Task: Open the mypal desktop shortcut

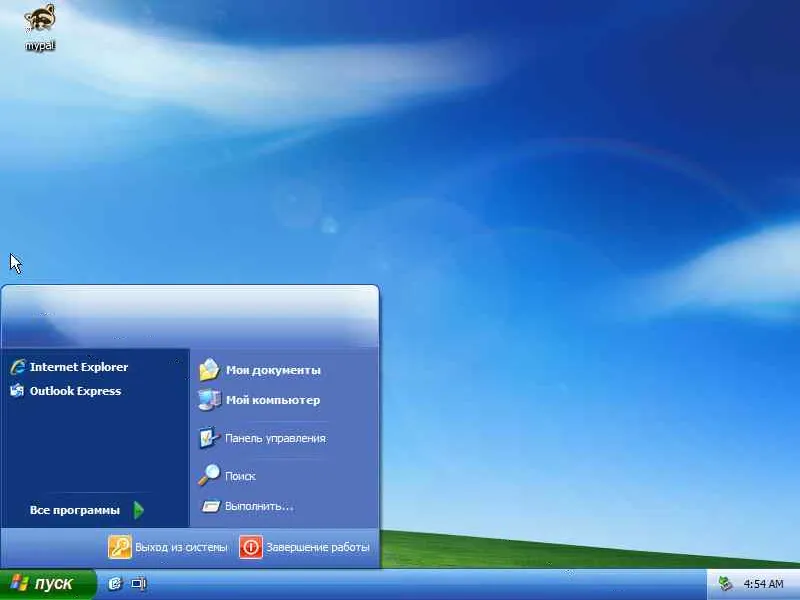Action: click(40, 27)
